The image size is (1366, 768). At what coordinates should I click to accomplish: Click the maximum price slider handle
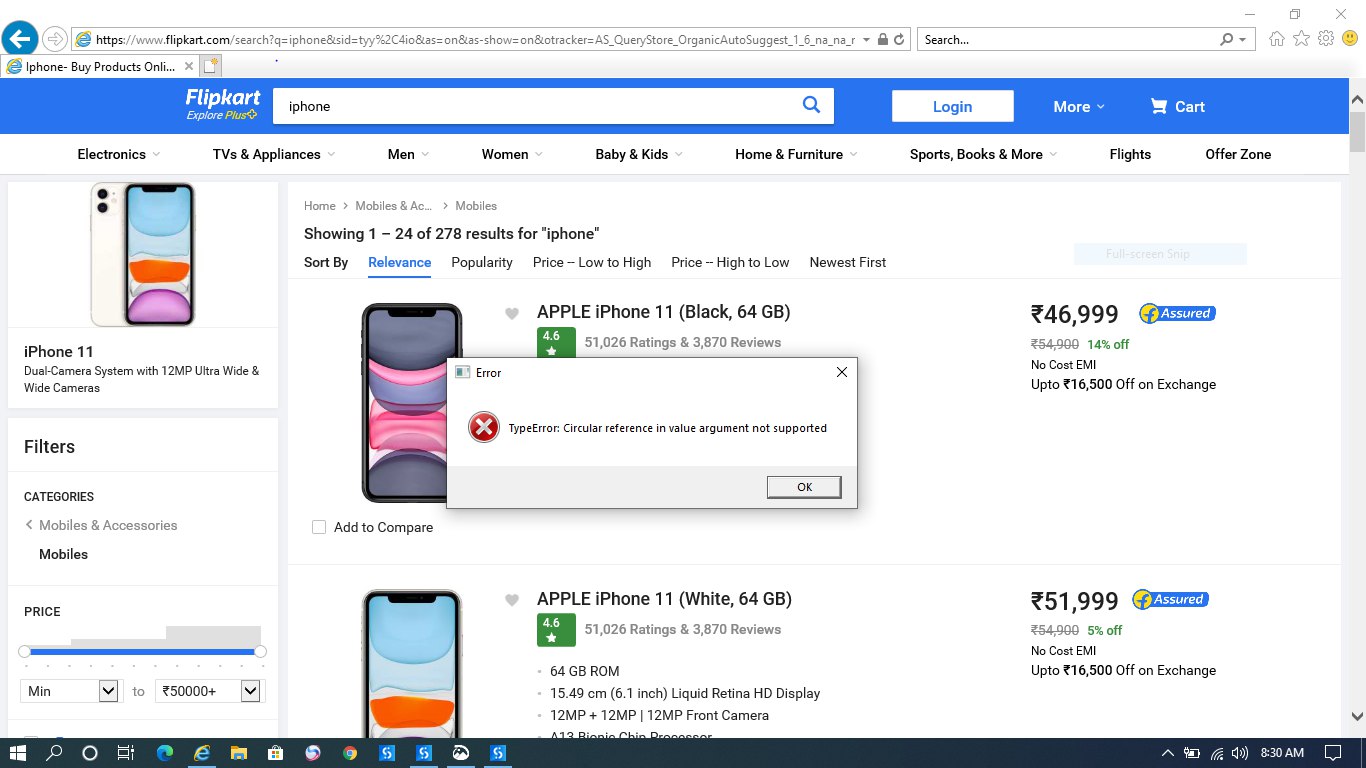point(261,651)
